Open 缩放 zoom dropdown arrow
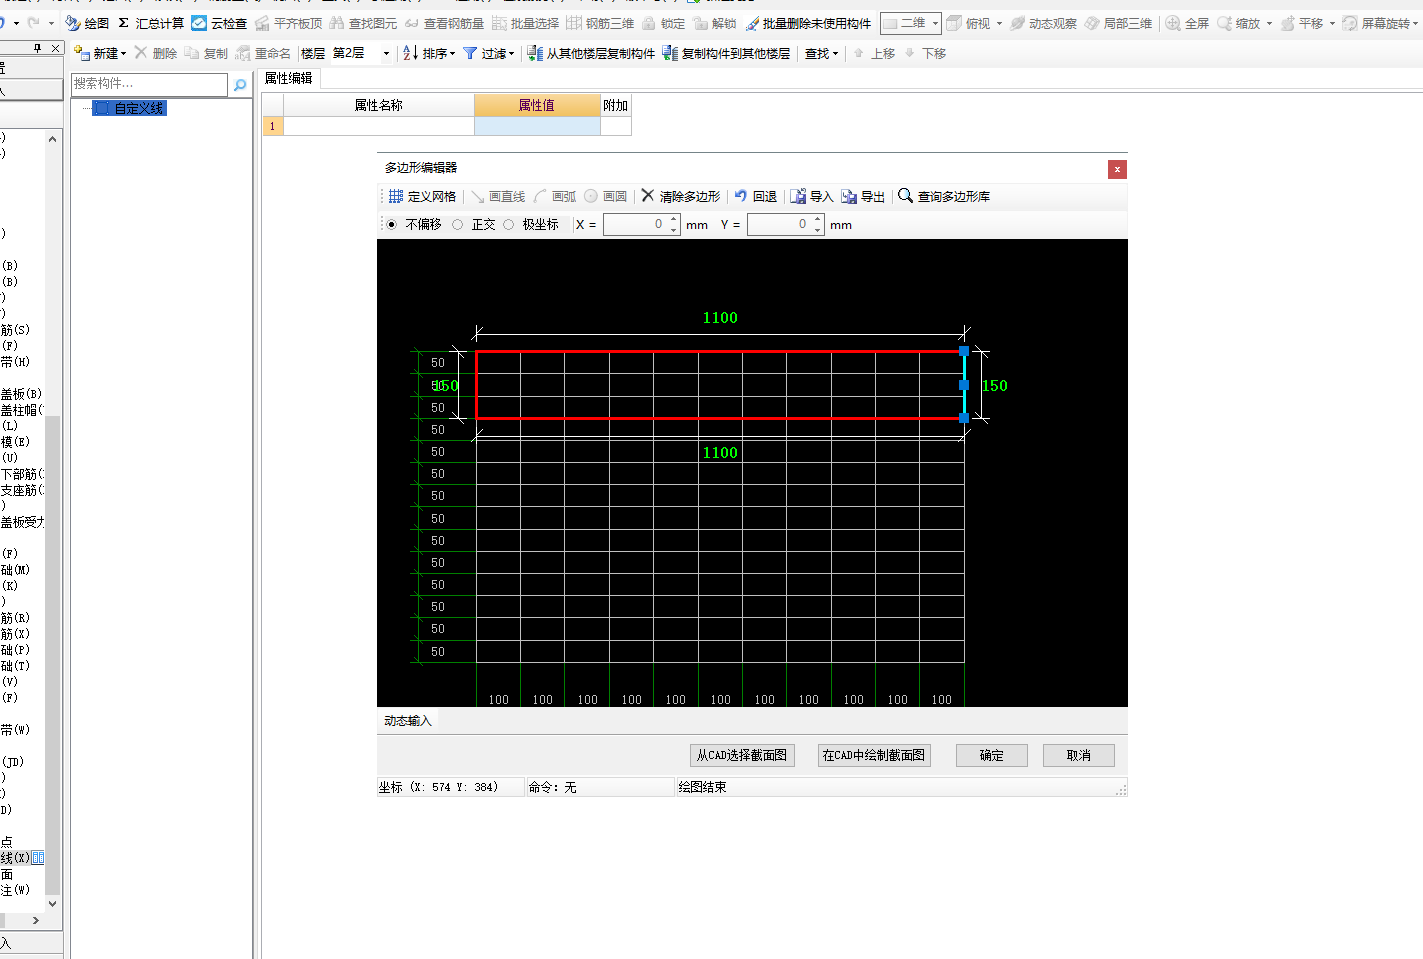This screenshot has height=959, width=1423. point(1269,23)
